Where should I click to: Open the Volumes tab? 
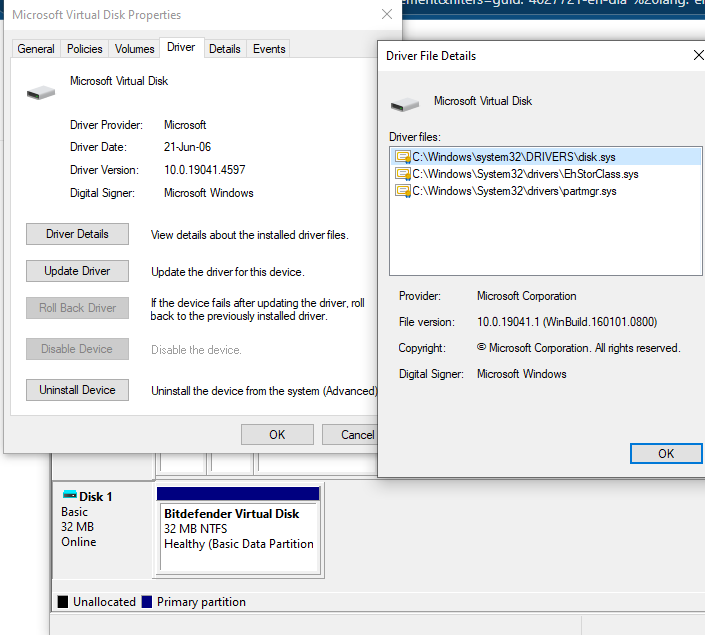pos(134,49)
